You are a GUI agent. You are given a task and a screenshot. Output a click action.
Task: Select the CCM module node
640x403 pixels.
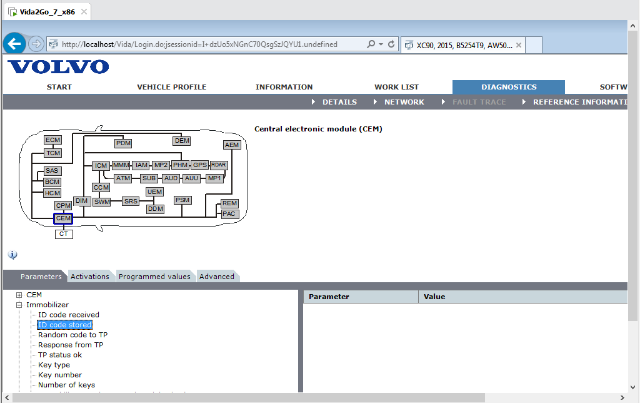(101, 187)
